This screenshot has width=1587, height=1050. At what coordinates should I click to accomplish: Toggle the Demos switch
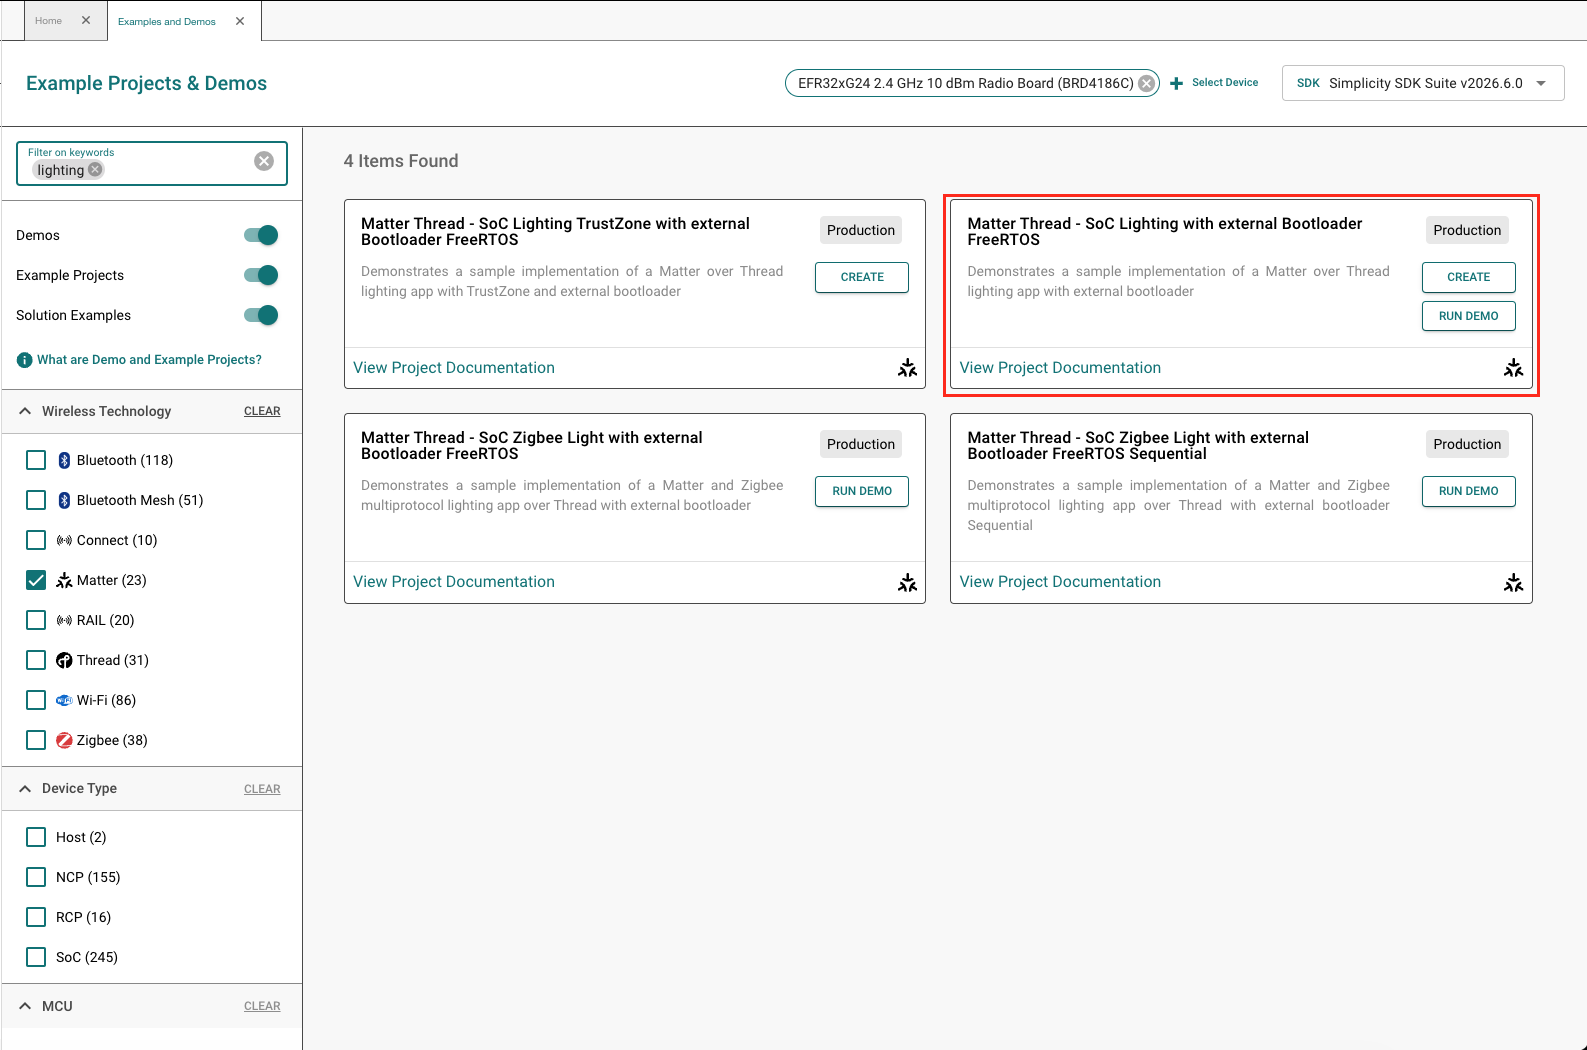[x=261, y=235]
